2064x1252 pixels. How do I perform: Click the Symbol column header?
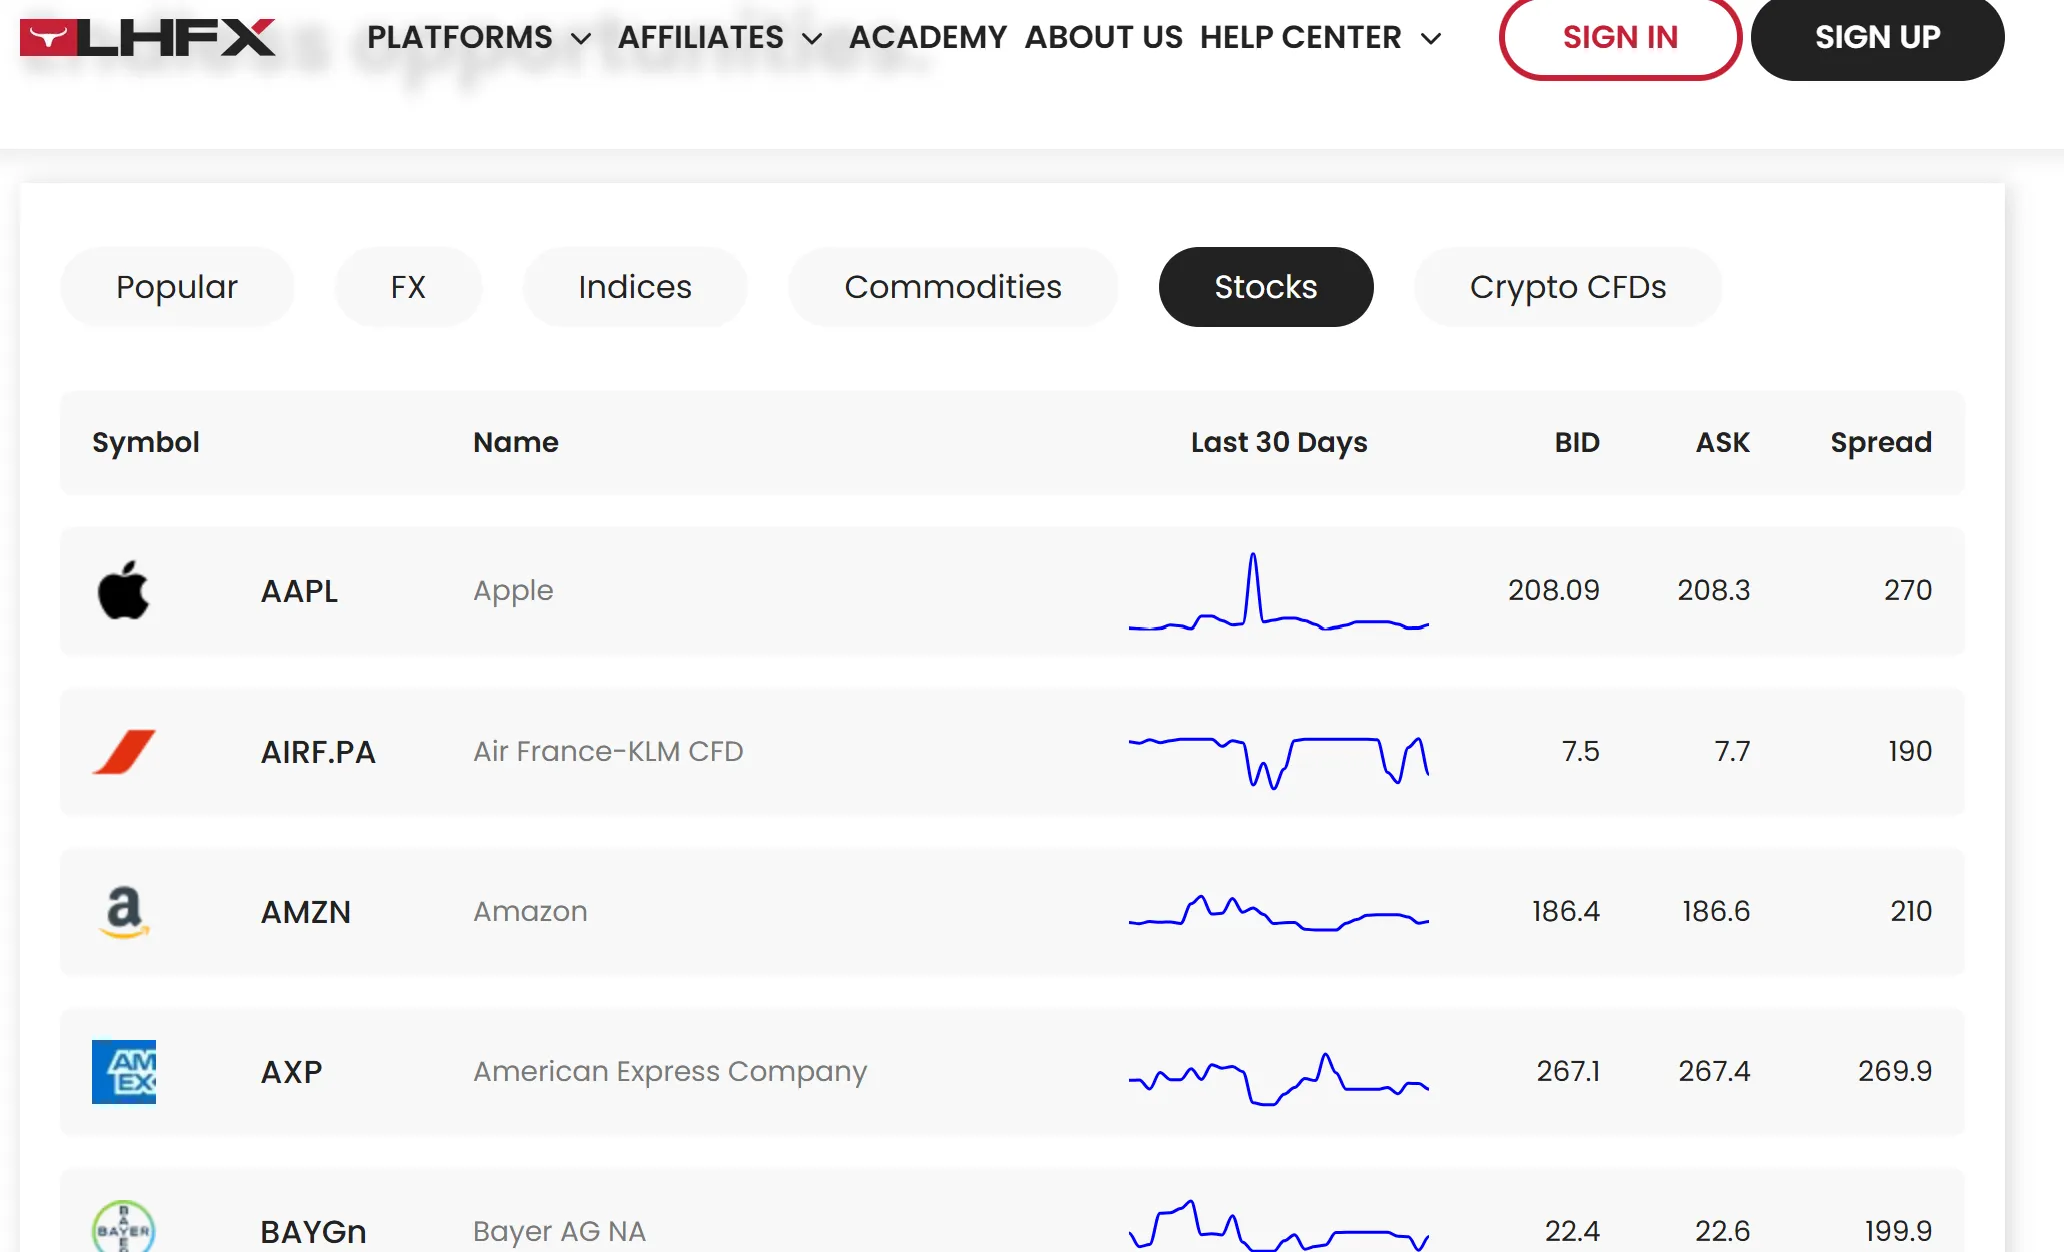click(146, 442)
